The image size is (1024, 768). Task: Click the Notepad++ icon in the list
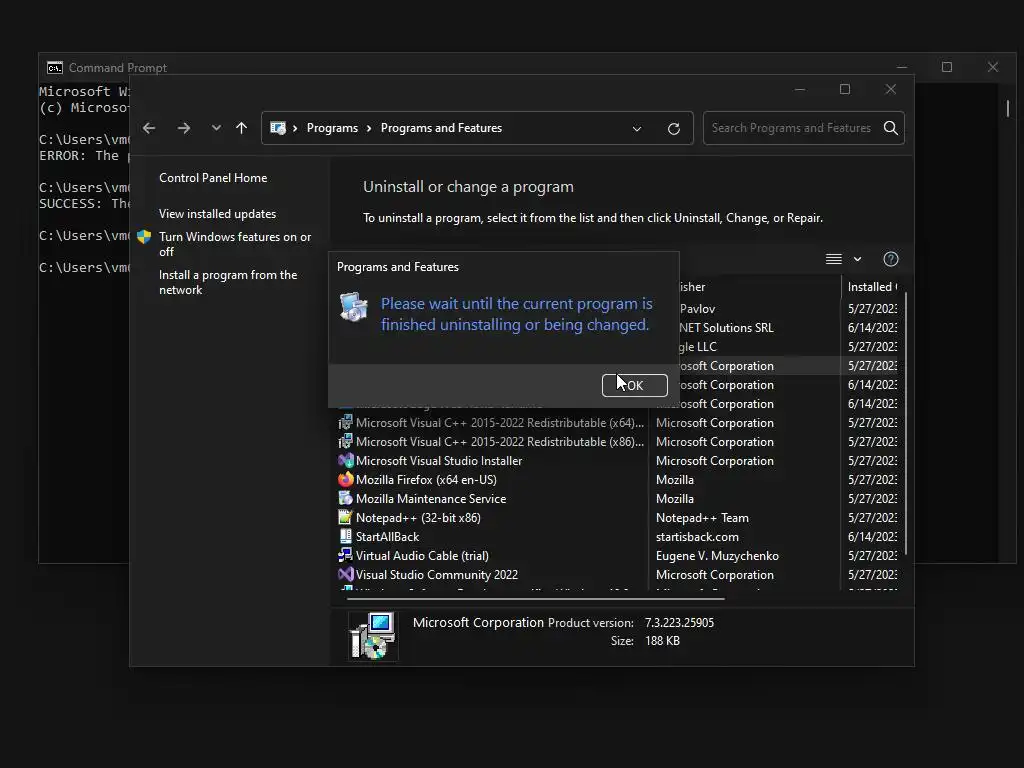coord(345,517)
